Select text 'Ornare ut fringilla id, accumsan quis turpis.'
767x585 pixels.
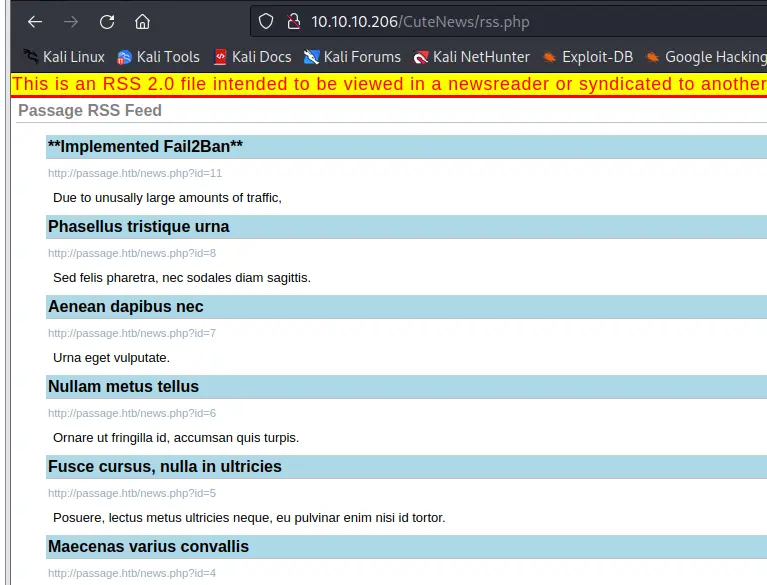(x=176, y=438)
